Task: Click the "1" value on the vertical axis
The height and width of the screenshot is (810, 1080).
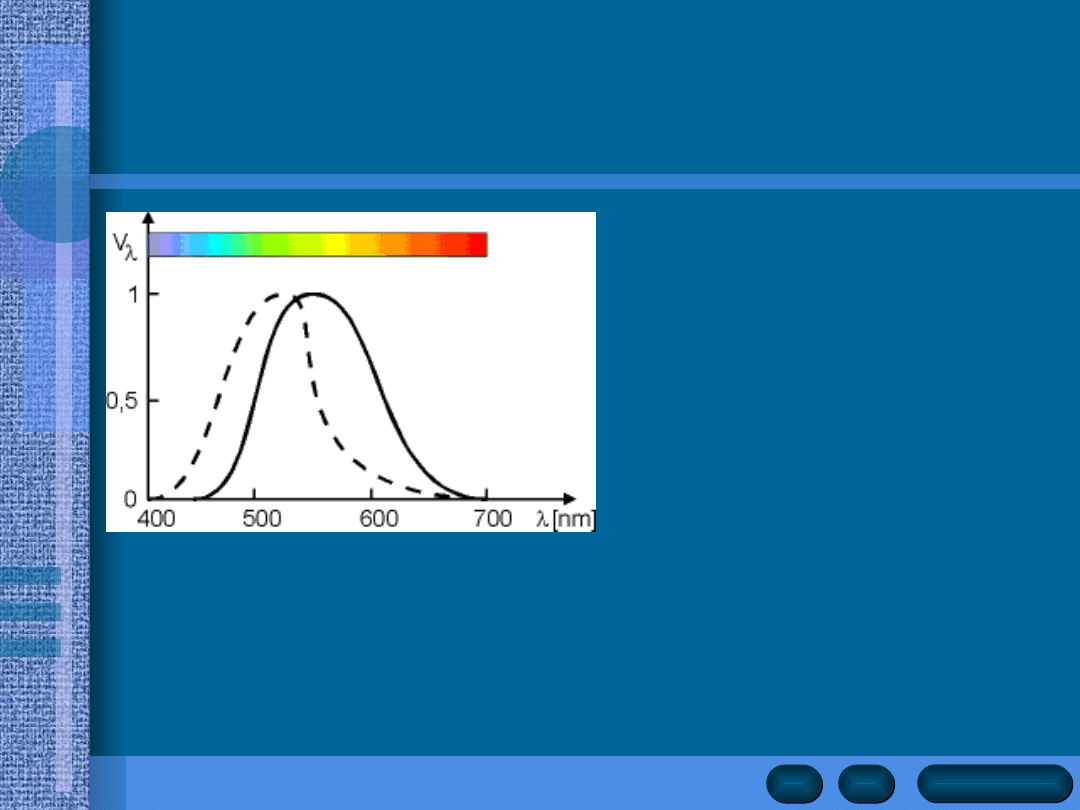Action: point(128,294)
